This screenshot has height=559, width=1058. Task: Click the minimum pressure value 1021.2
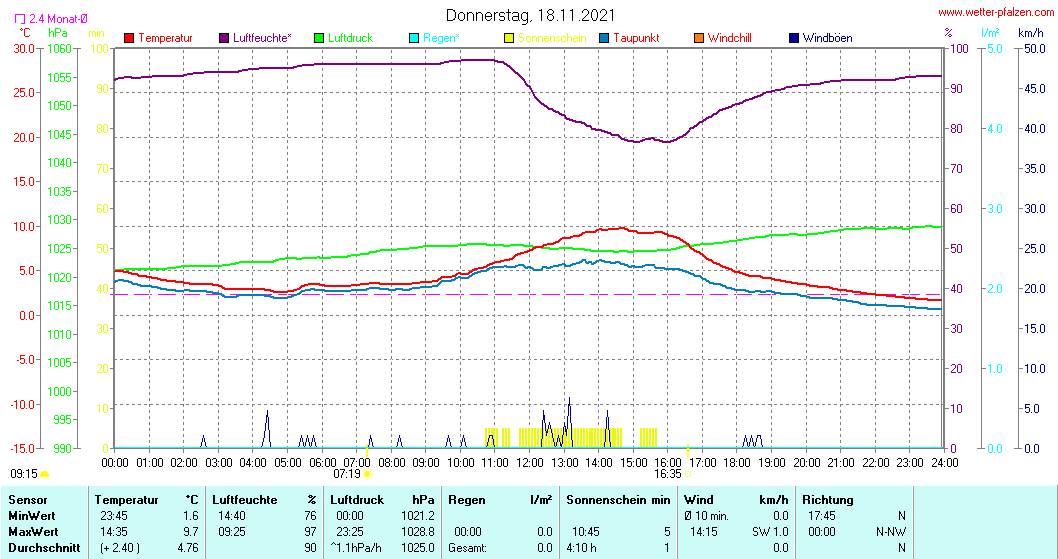point(418,516)
